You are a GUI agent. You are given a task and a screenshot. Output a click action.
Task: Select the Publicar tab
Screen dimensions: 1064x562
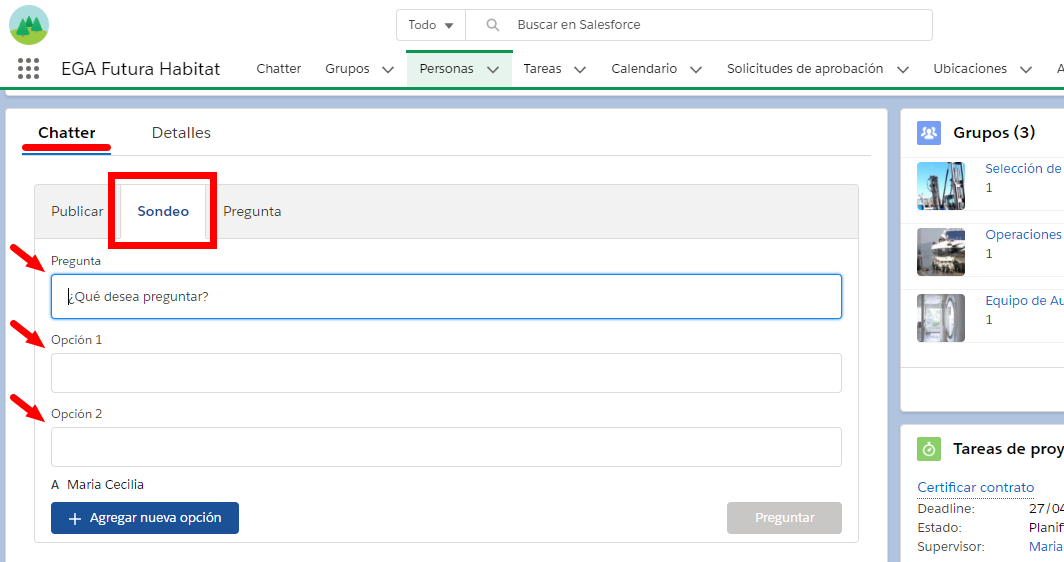pyautogui.click(x=77, y=212)
